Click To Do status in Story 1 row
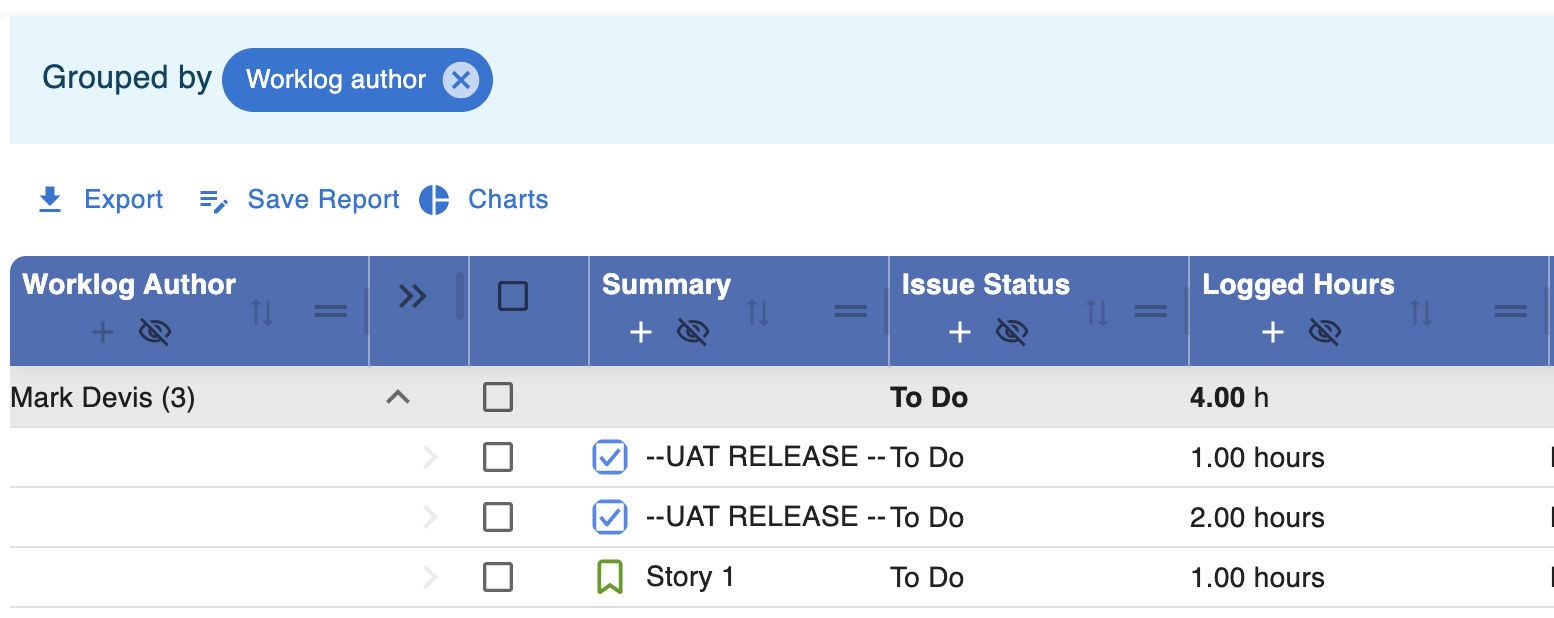 pos(927,578)
